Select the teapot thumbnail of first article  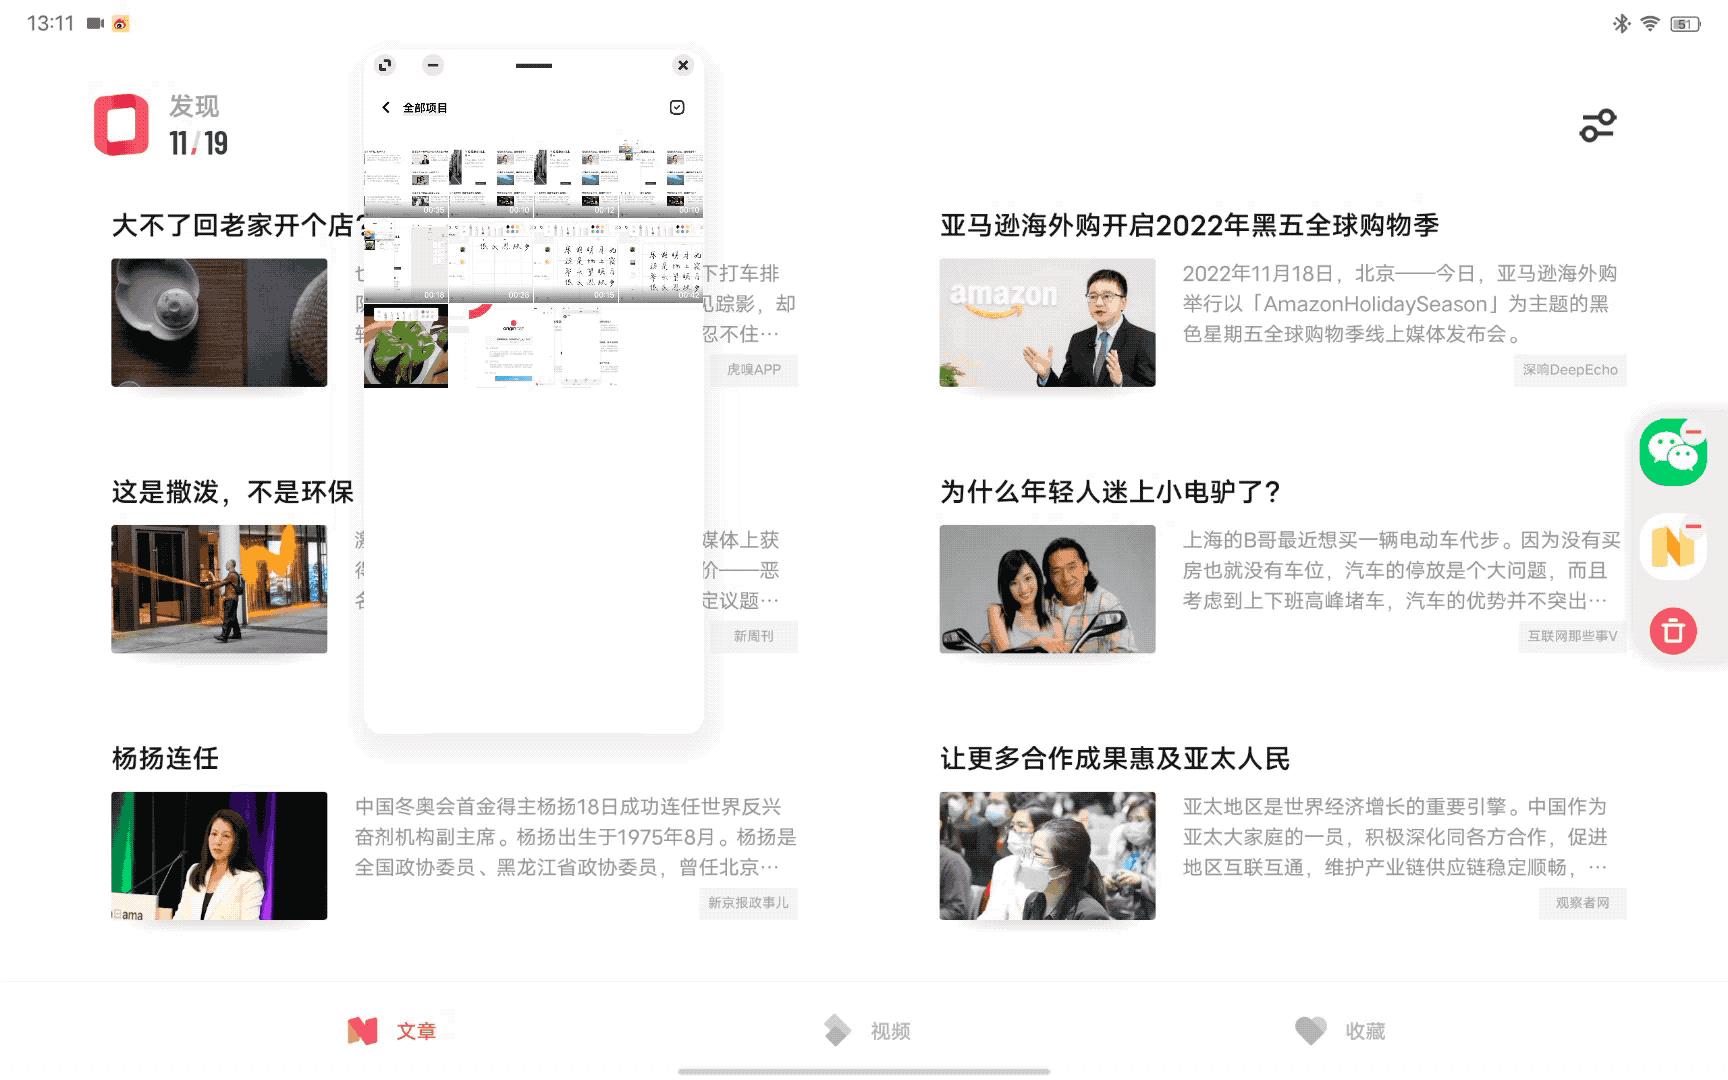219,323
